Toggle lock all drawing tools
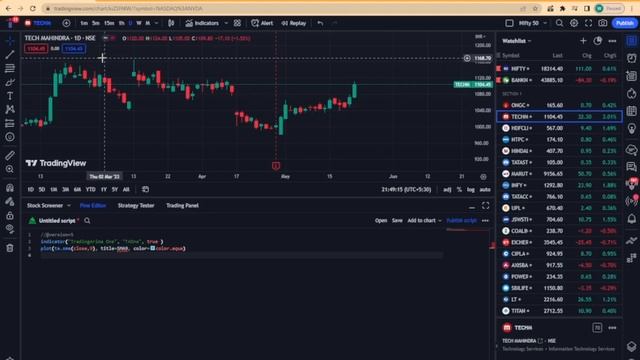Viewport: 640px width, 360px height. click(x=10, y=216)
